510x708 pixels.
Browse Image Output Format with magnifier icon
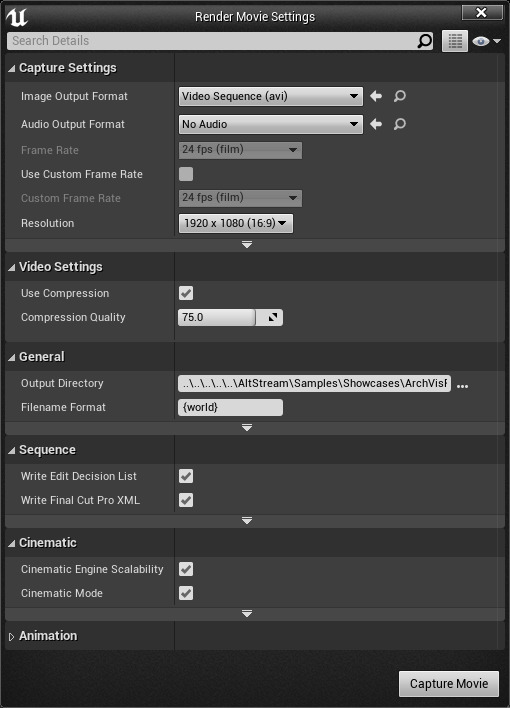pos(399,96)
